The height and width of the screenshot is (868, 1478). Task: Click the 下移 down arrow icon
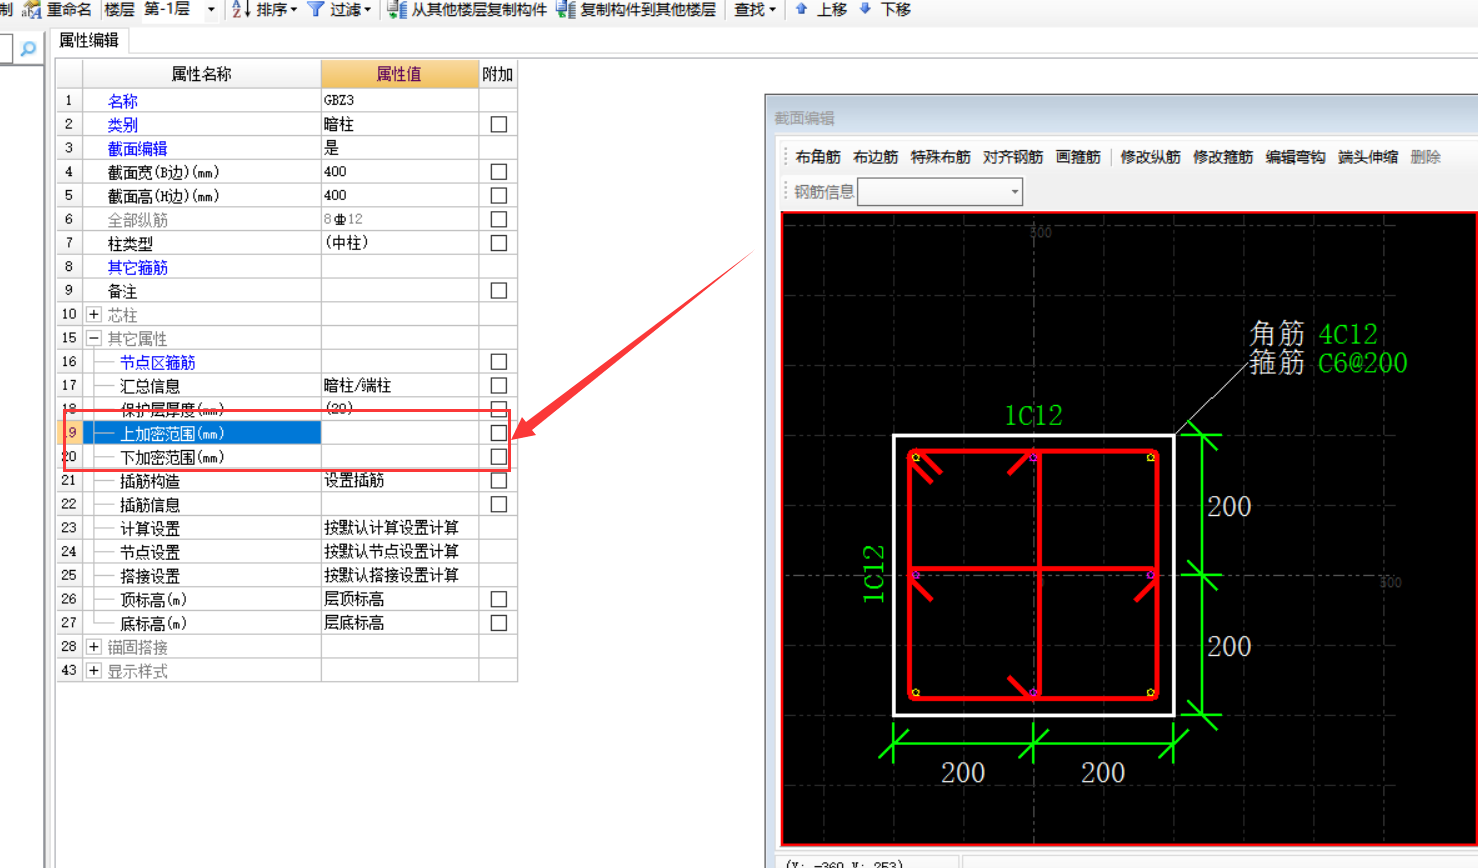[x=866, y=9]
